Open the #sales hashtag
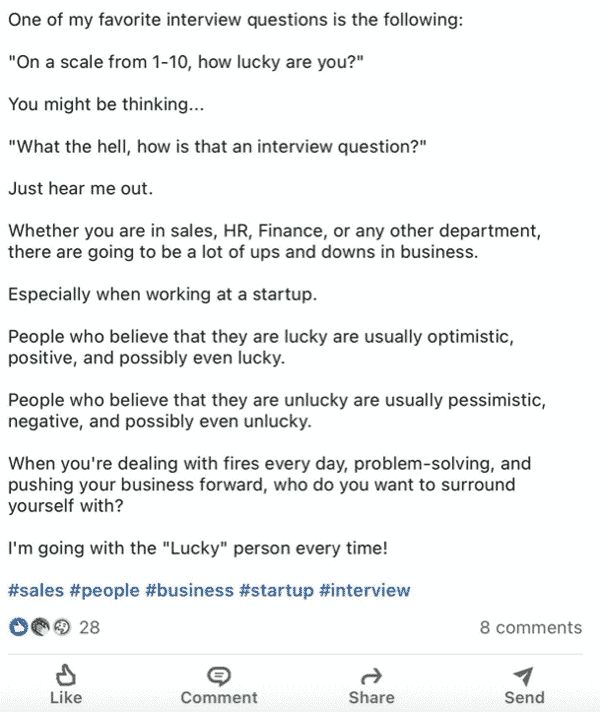Image resolution: width=600 pixels, height=712 pixels. click(36, 590)
